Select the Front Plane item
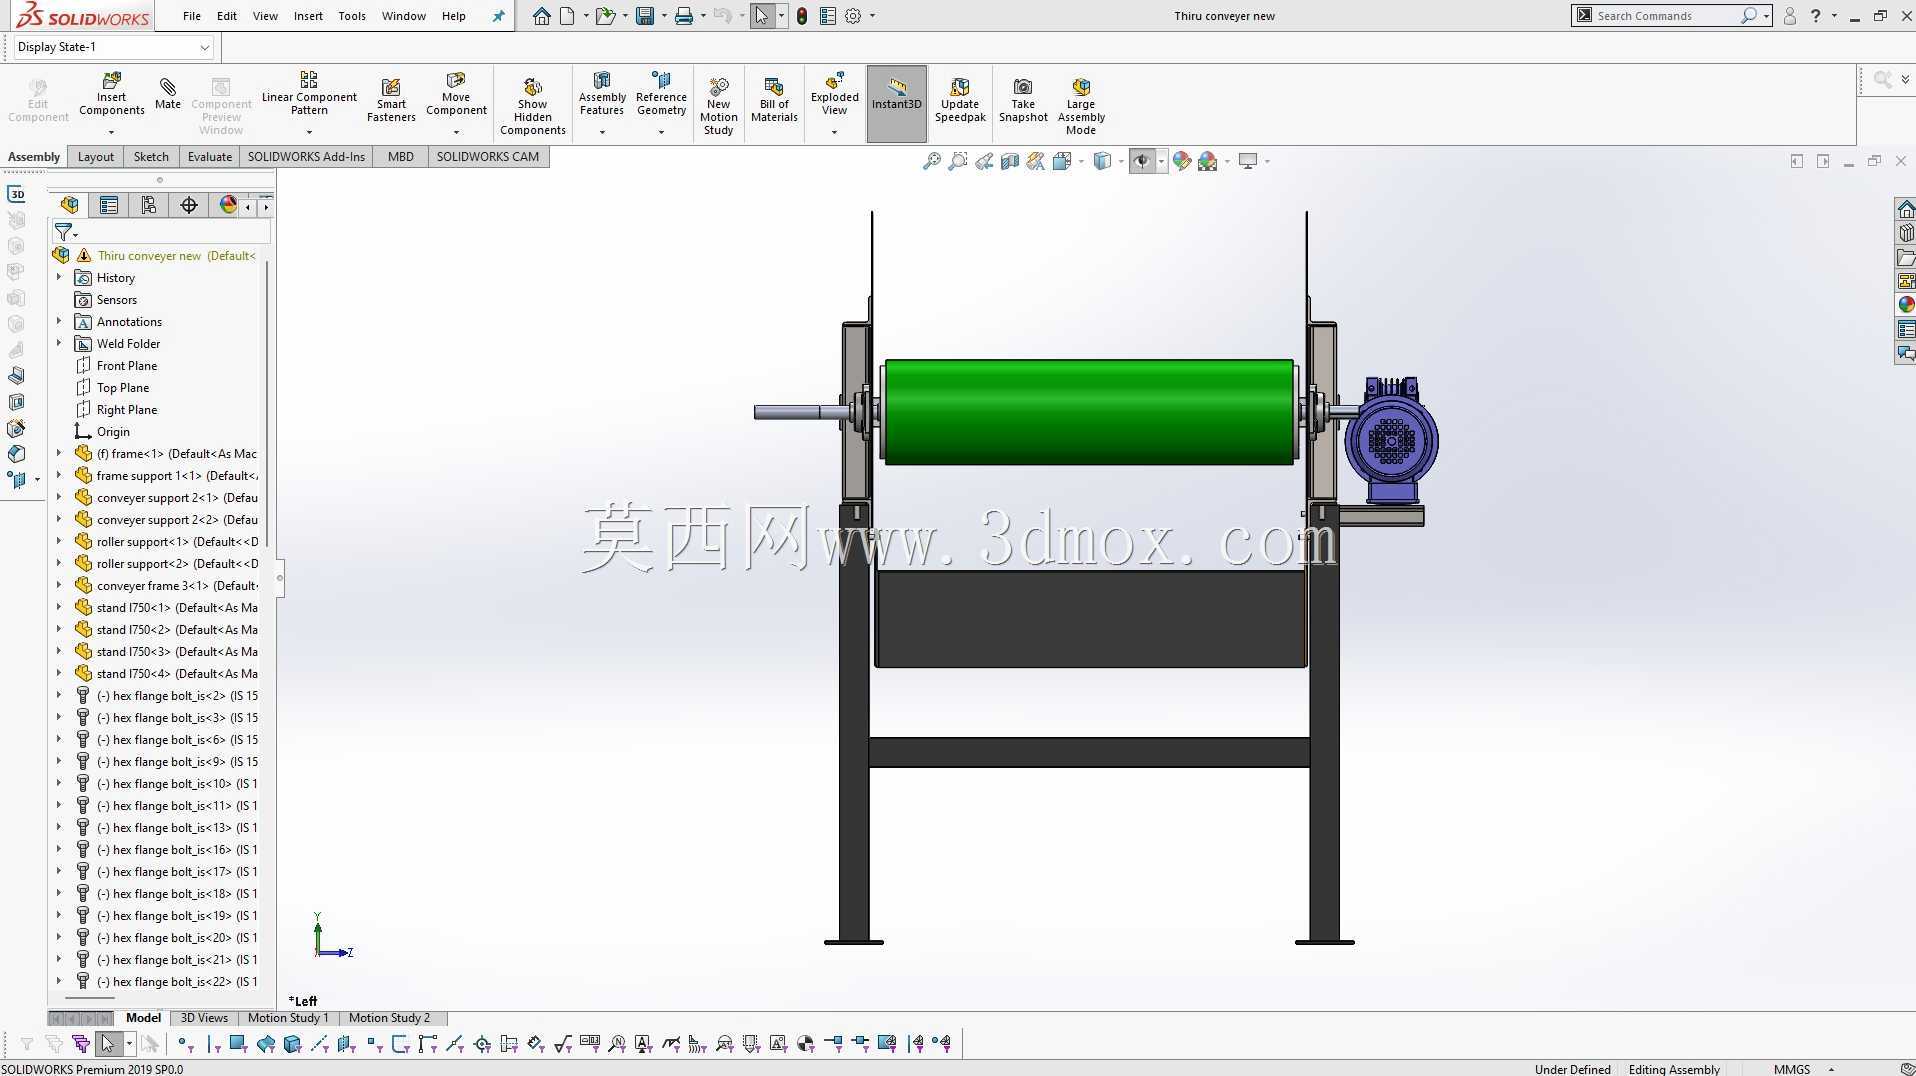 [126, 365]
